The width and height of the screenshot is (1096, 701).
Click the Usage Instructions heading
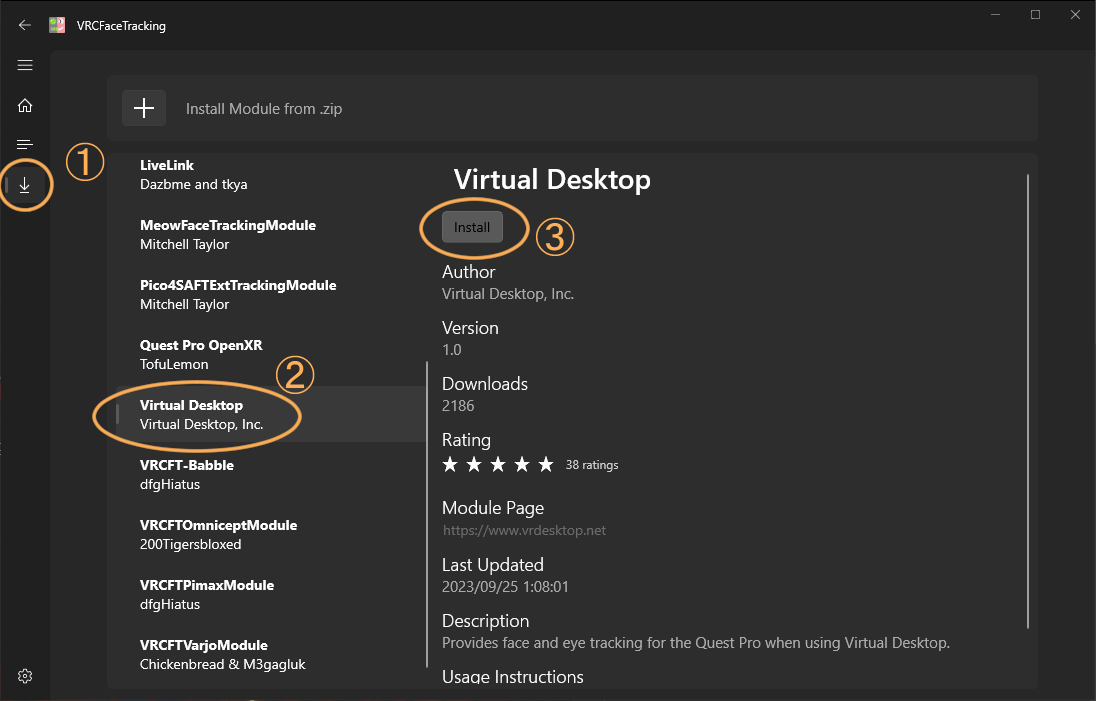(512, 676)
